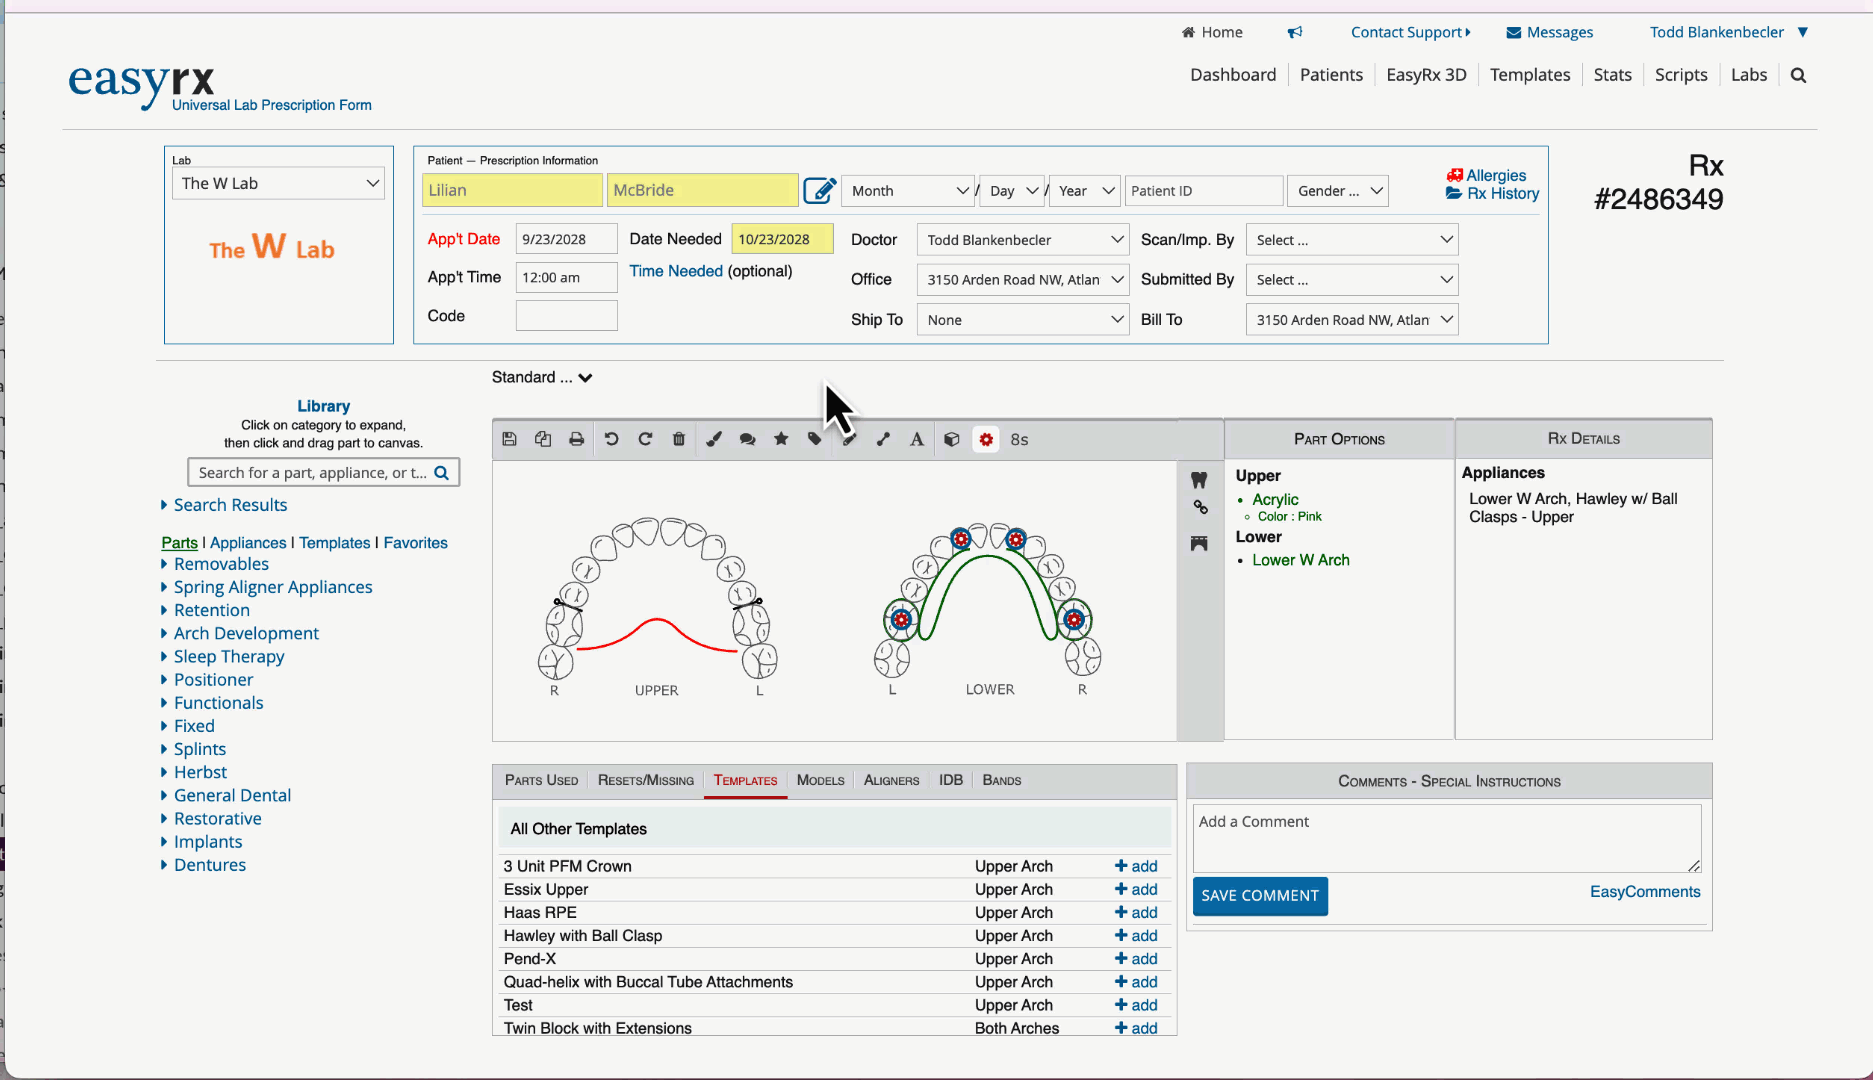Image resolution: width=1873 pixels, height=1080 pixels.
Task: Expand the Sleep Therapy category
Action: coord(229,657)
